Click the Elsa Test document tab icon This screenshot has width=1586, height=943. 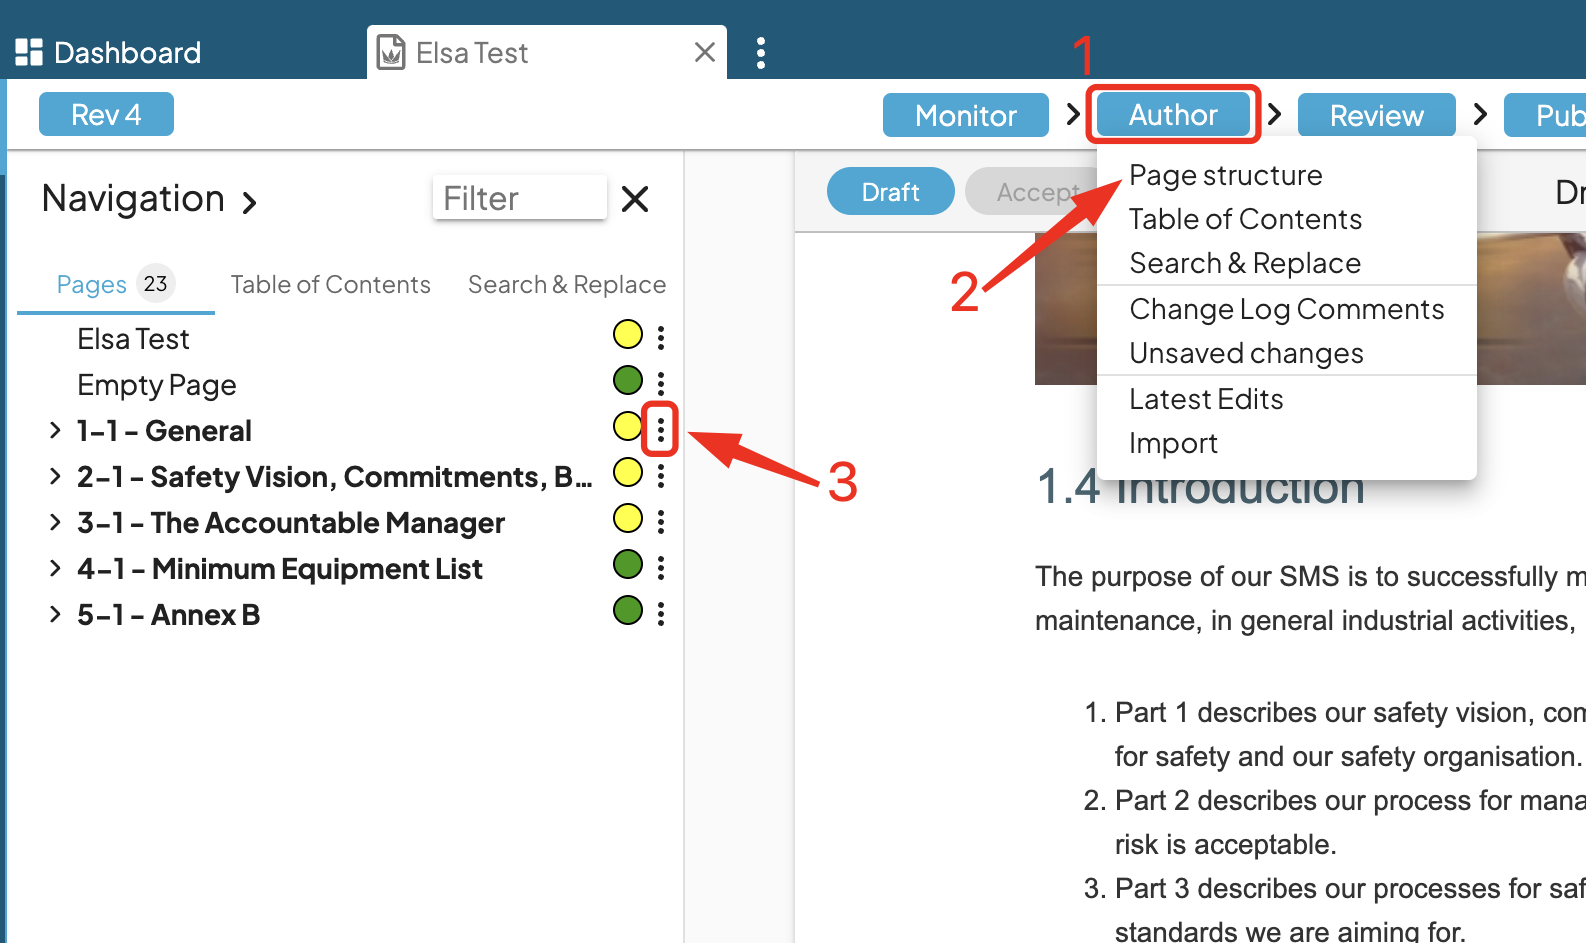click(x=391, y=52)
